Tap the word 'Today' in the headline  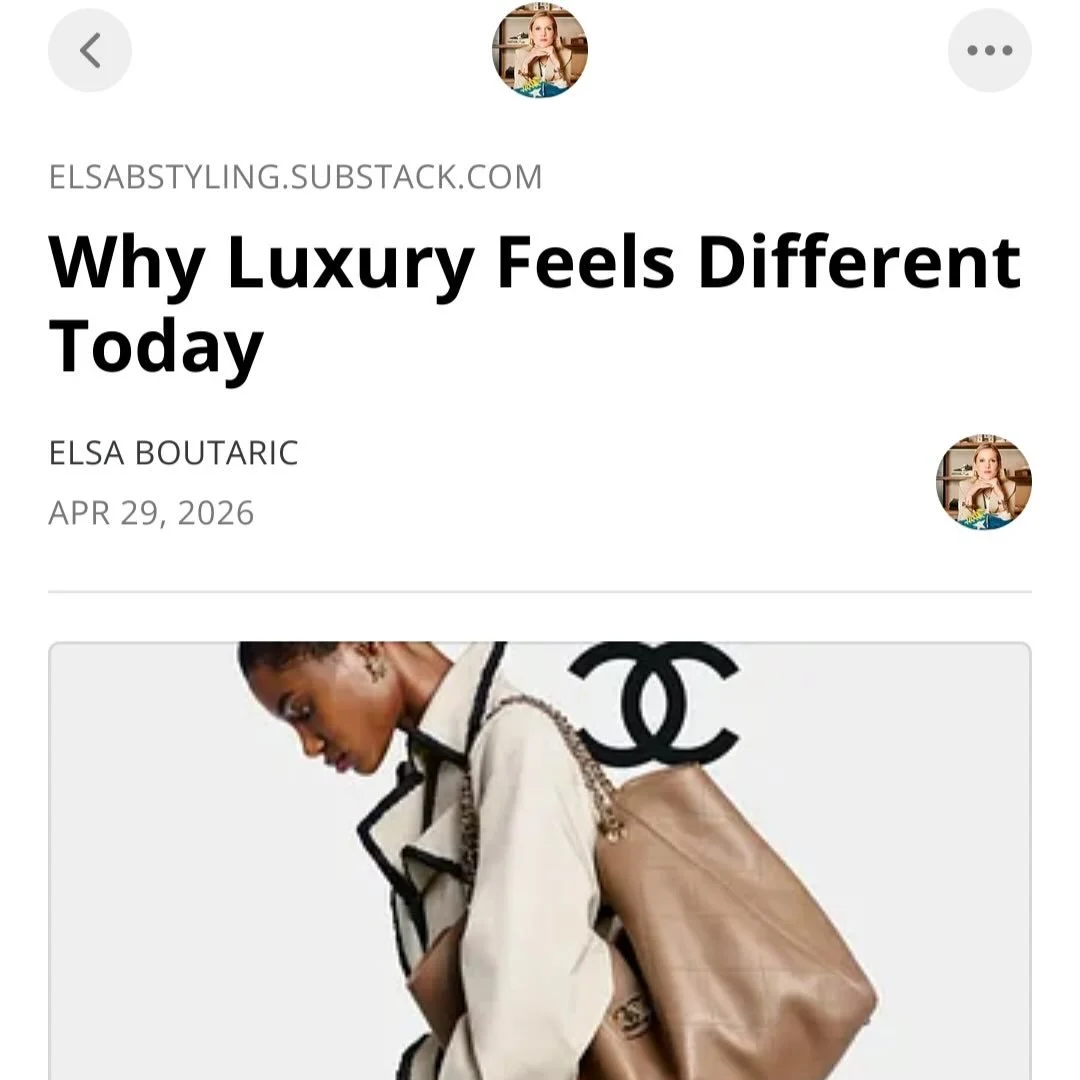click(156, 346)
